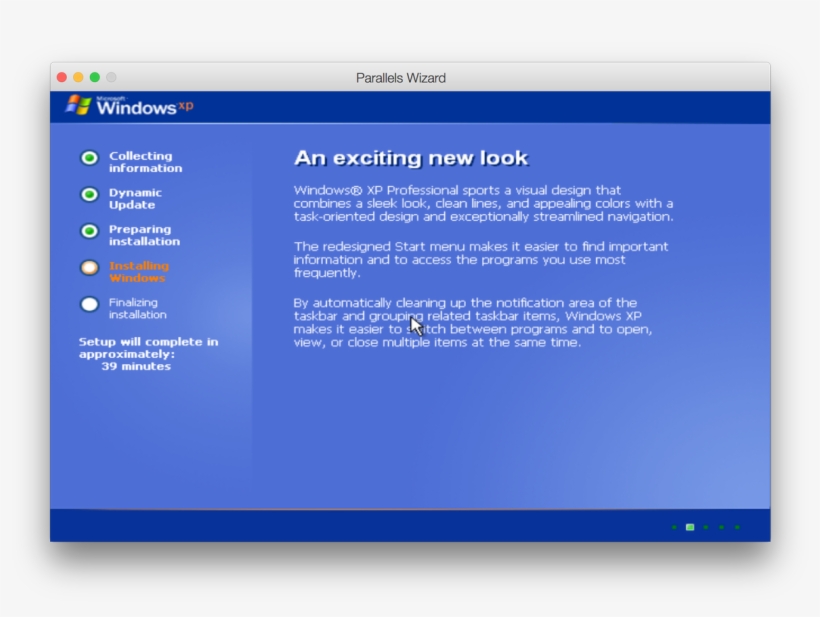Click the 'Preparing installation' label

[x=144, y=235]
